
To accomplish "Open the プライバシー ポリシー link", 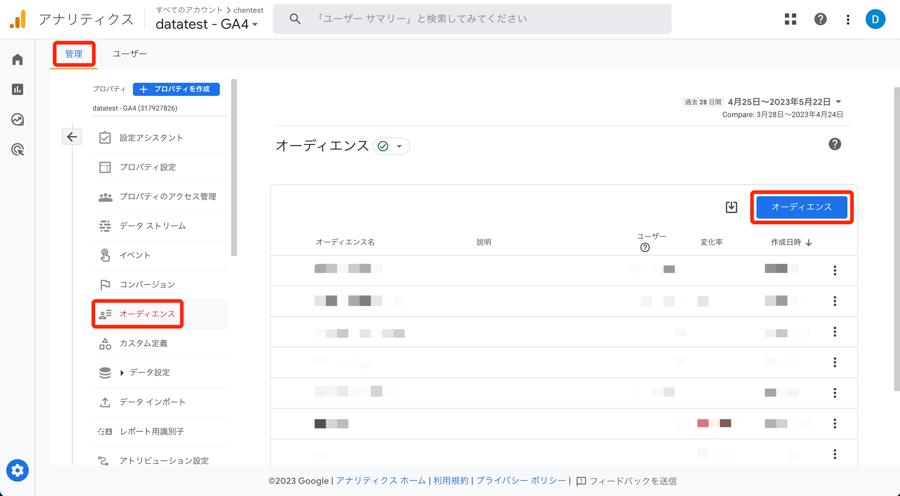I will [x=521, y=481].
